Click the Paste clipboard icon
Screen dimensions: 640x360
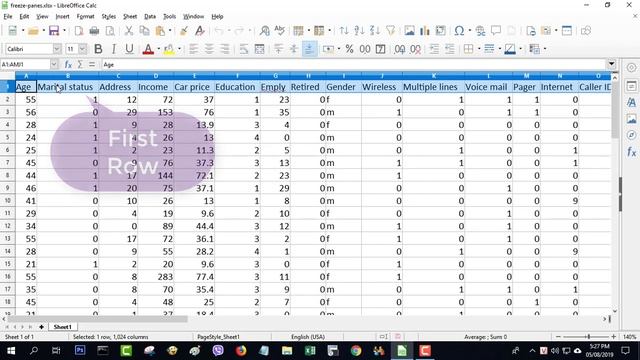(x=160, y=31)
